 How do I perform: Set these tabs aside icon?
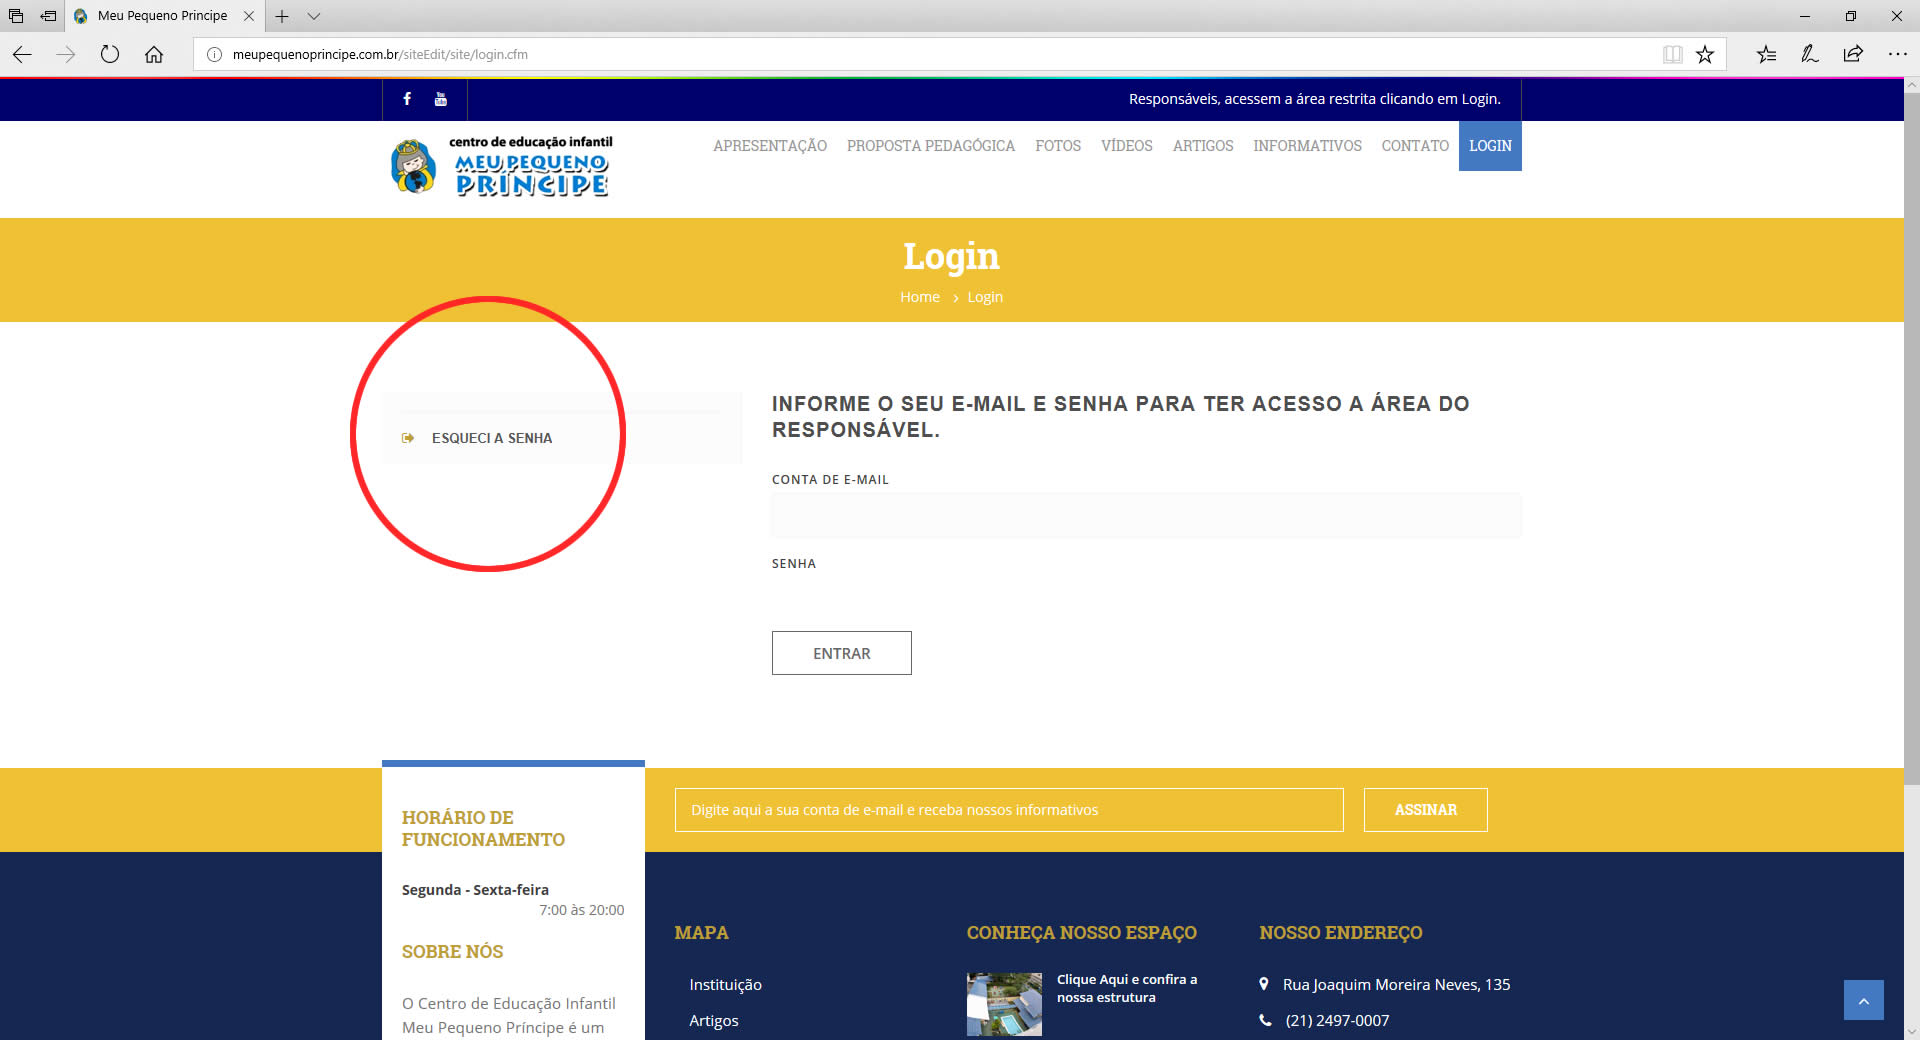[x=48, y=16]
